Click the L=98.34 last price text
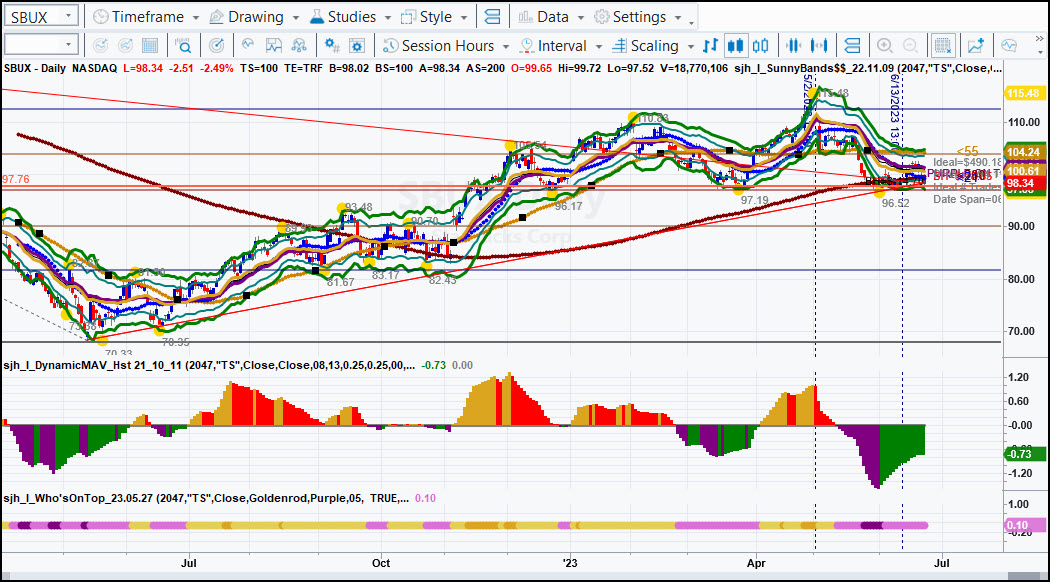The width and height of the screenshot is (1050, 582). tap(143, 68)
